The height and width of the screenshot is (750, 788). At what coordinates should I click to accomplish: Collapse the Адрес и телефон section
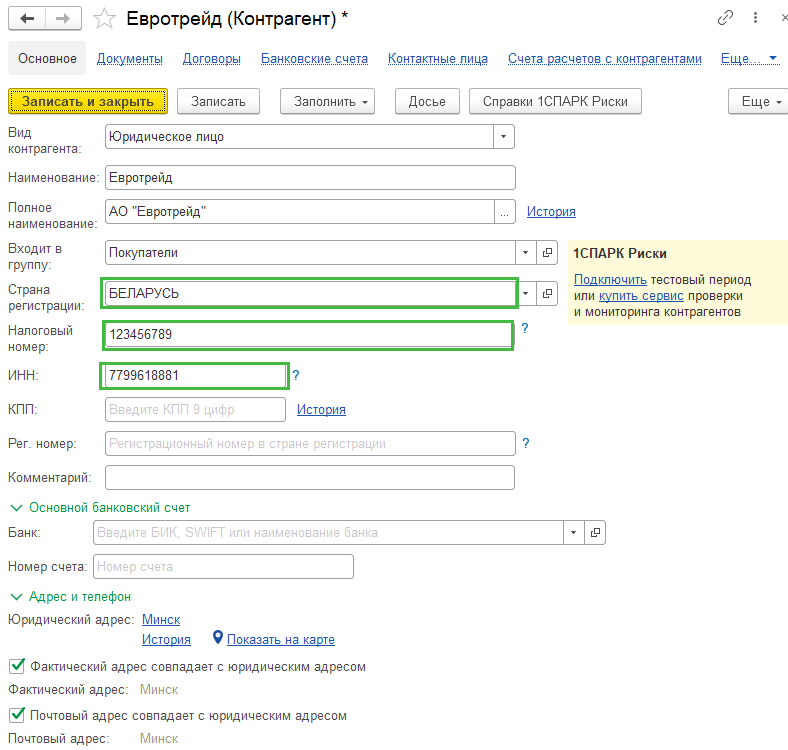[x=17, y=597]
